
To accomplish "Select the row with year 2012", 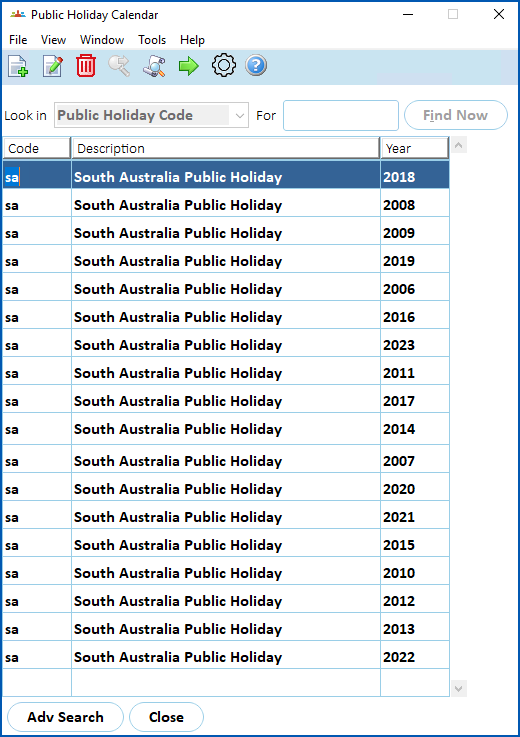I will coord(226,599).
